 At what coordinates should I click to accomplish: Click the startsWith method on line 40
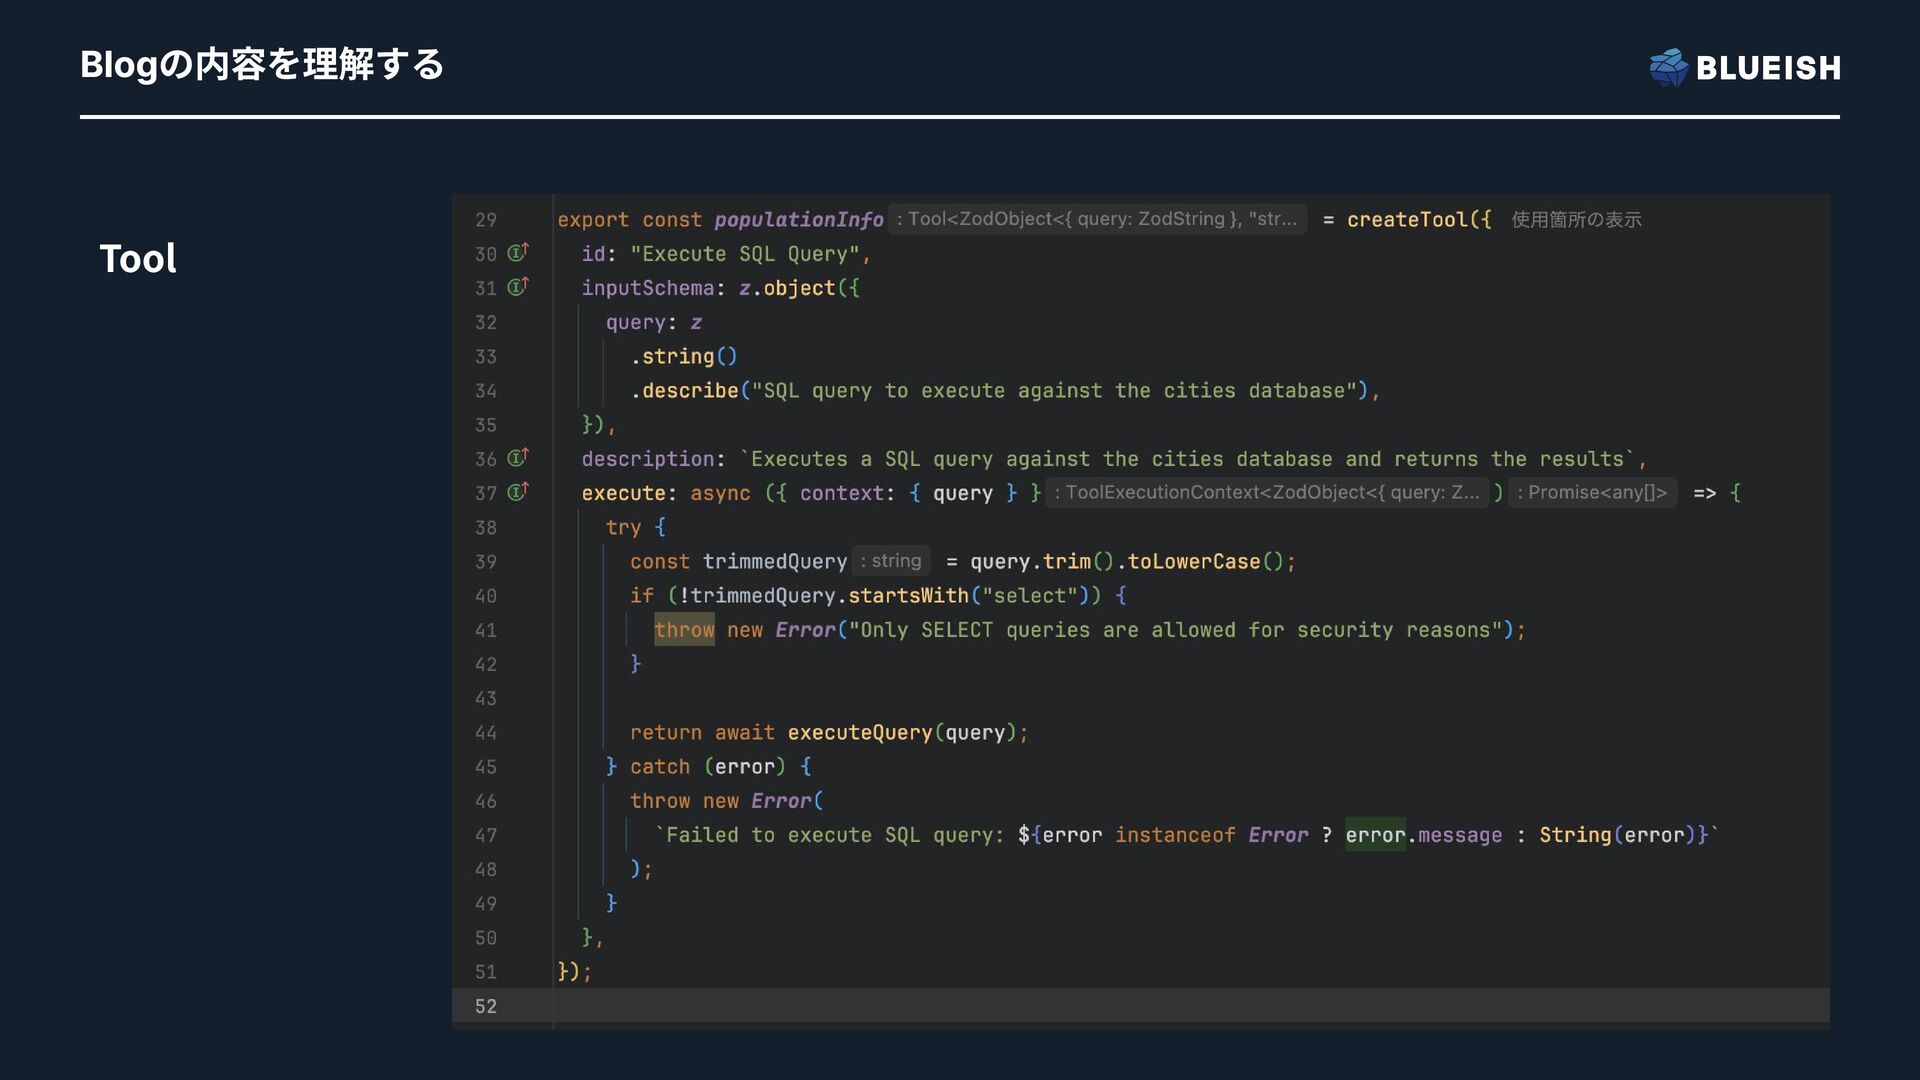[908, 596]
